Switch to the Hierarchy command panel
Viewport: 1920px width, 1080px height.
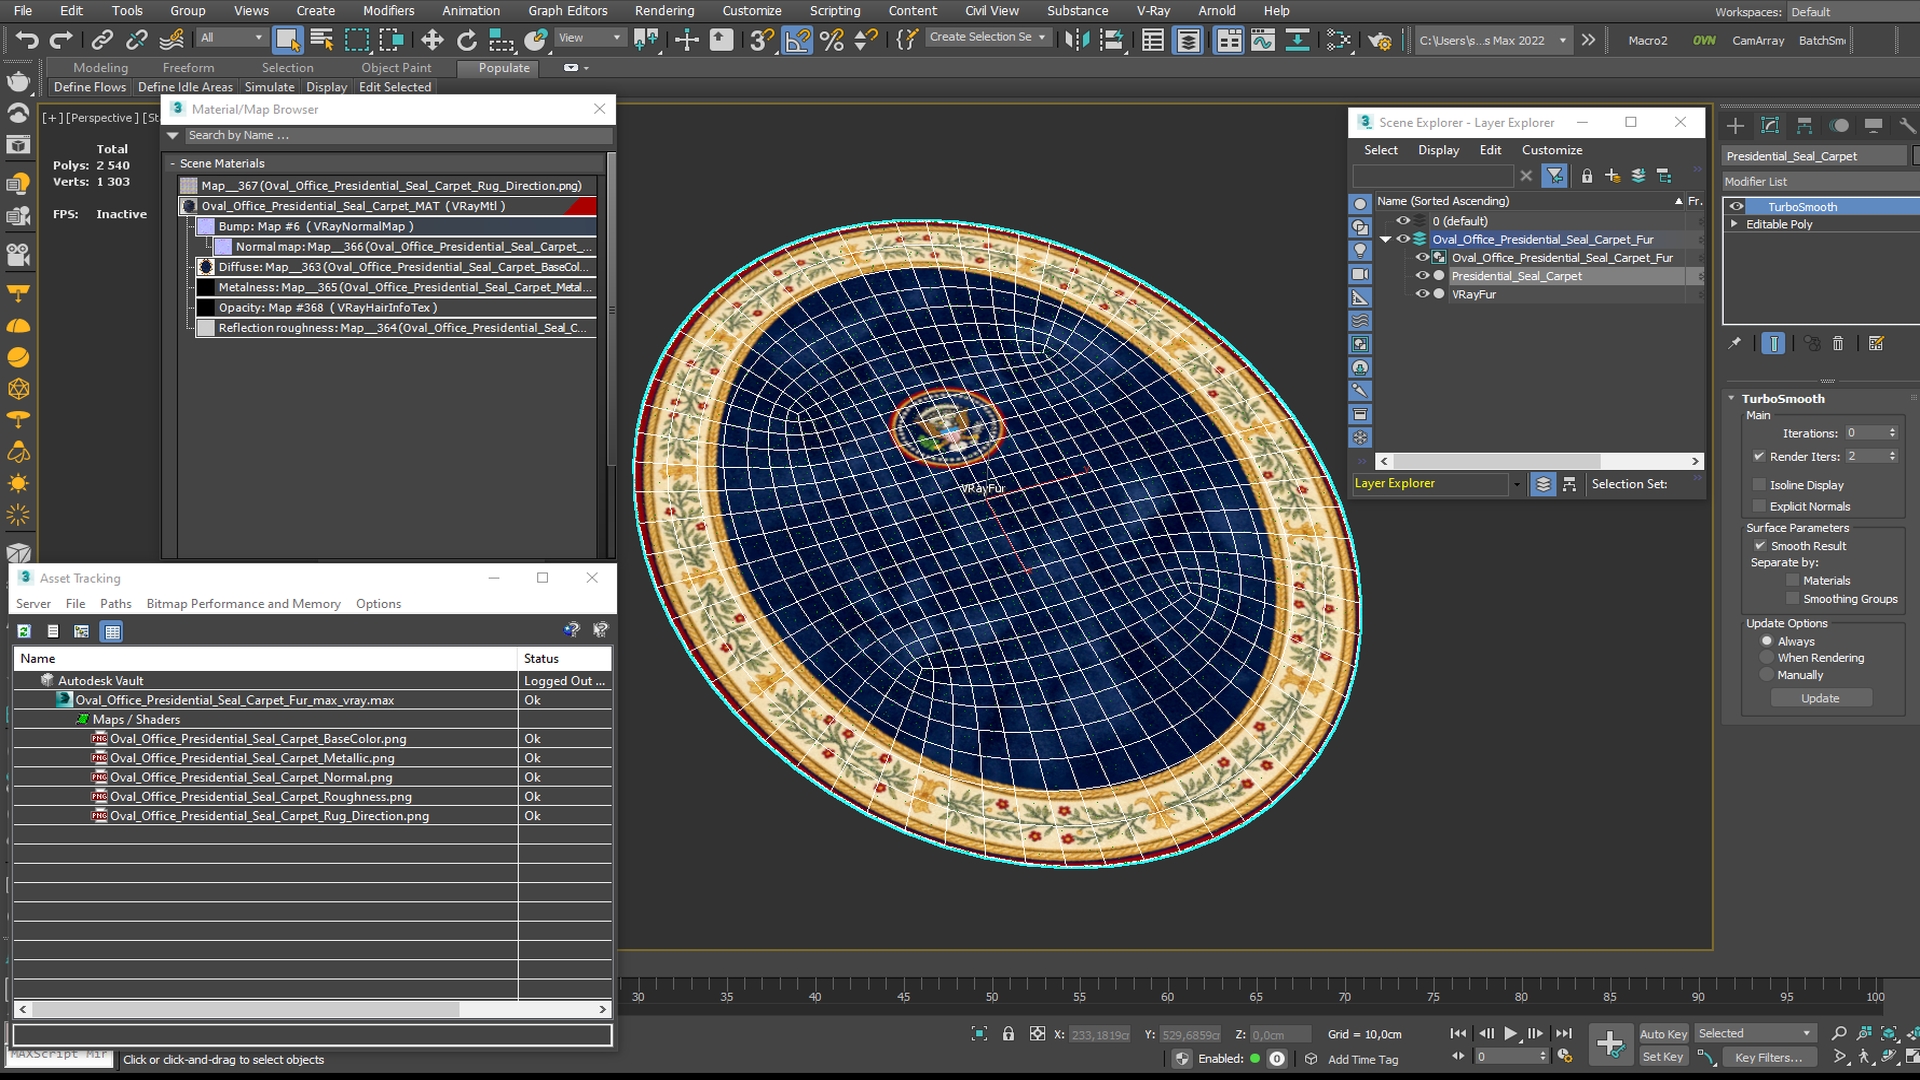tap(1804, 125)
